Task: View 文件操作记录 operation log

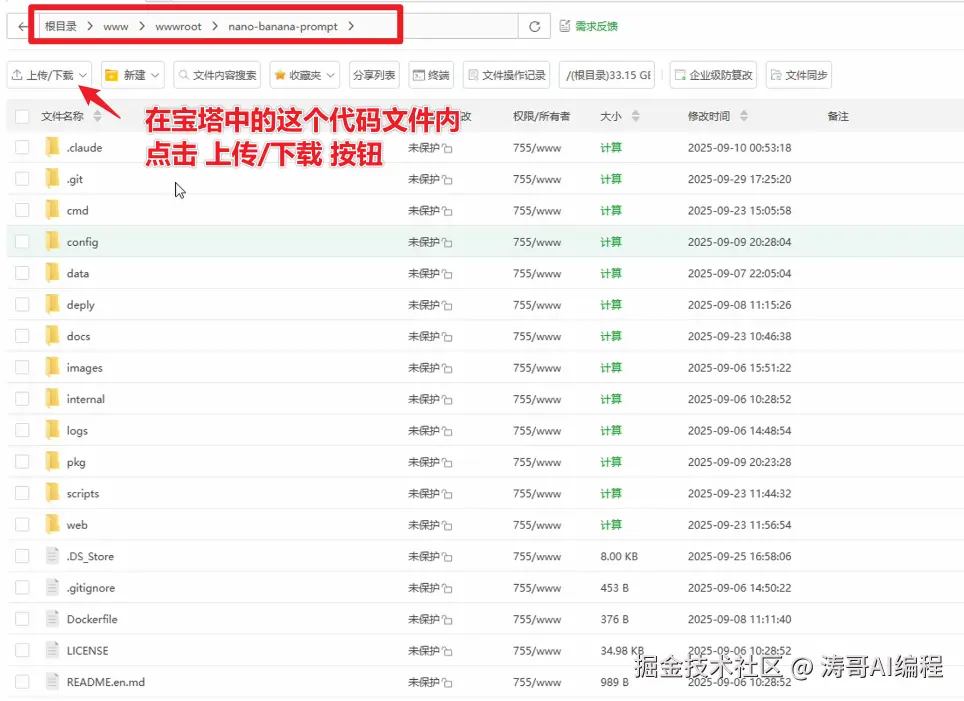Action: point(507,75)
